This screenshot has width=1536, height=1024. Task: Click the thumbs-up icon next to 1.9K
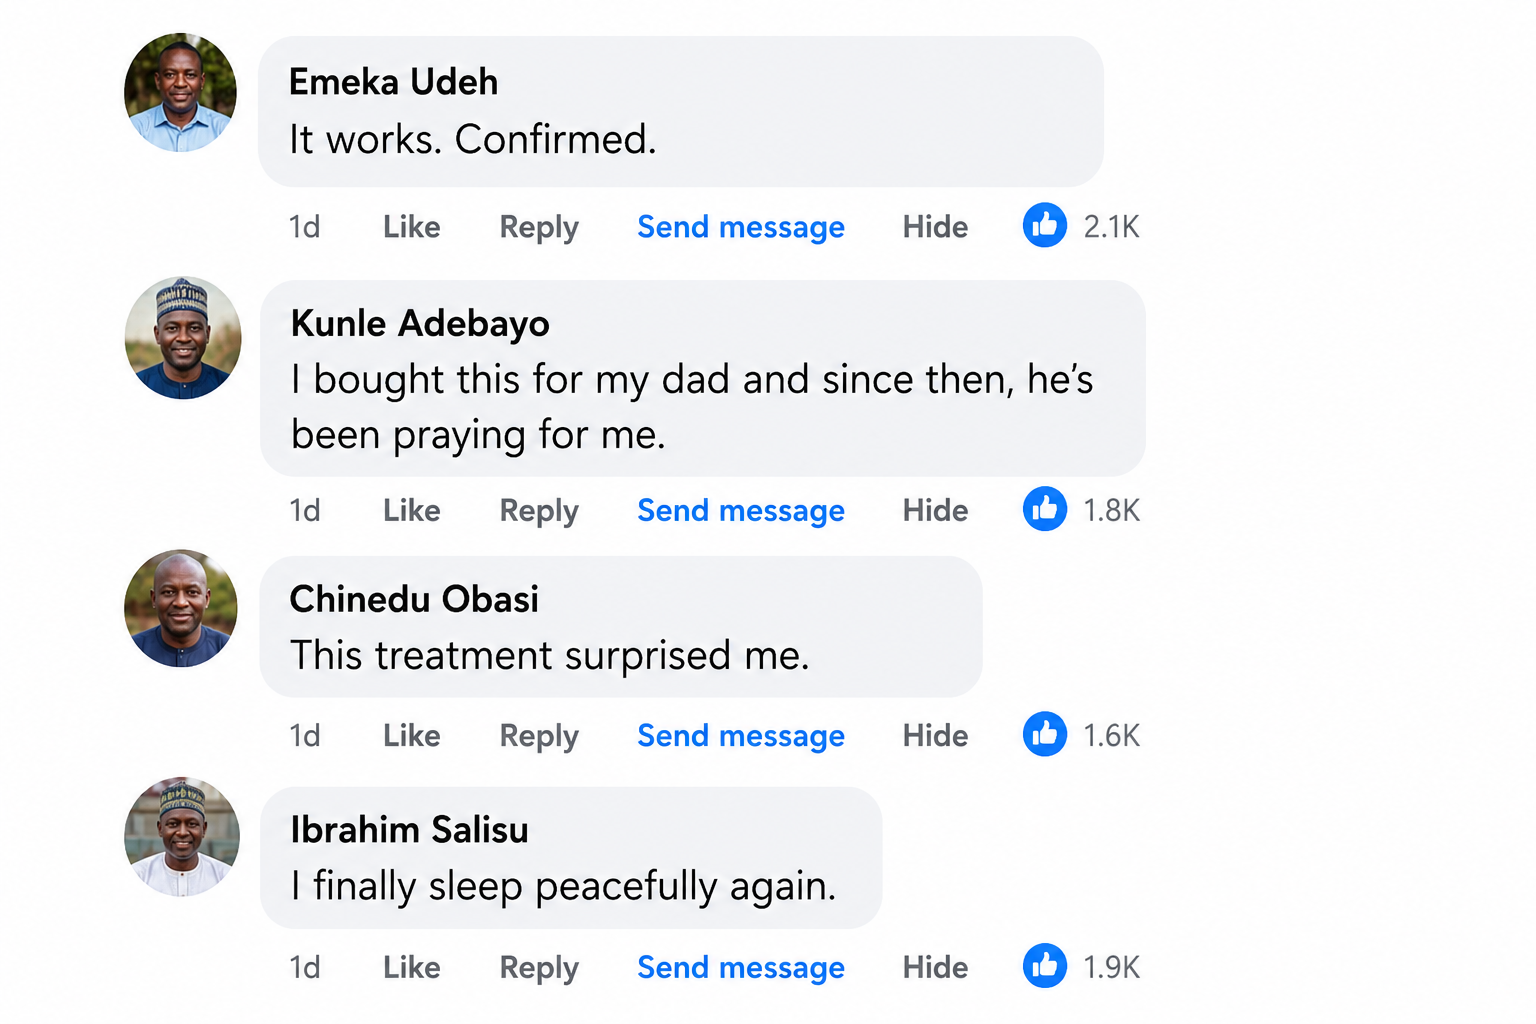[1044, 966]
